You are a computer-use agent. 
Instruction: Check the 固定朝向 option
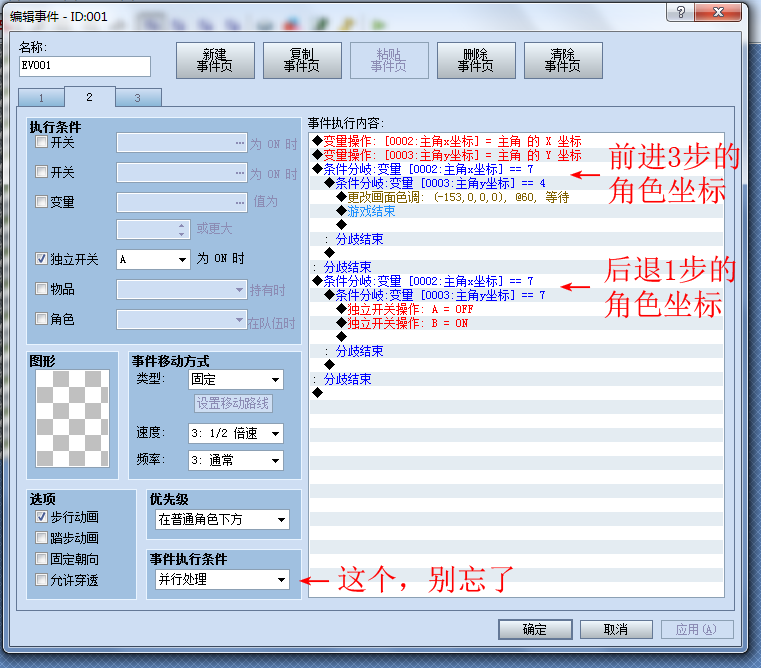click(42, 558)
